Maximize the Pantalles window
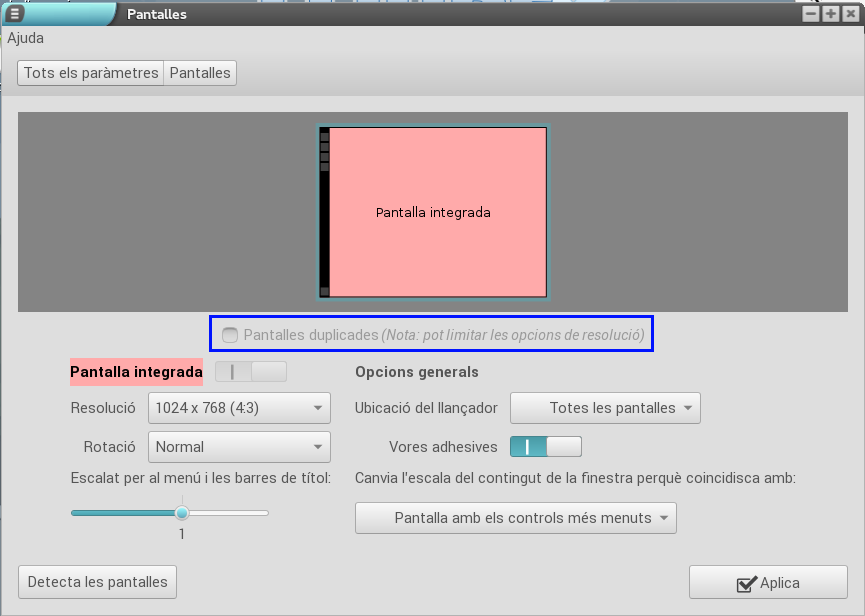 (831, 14)
